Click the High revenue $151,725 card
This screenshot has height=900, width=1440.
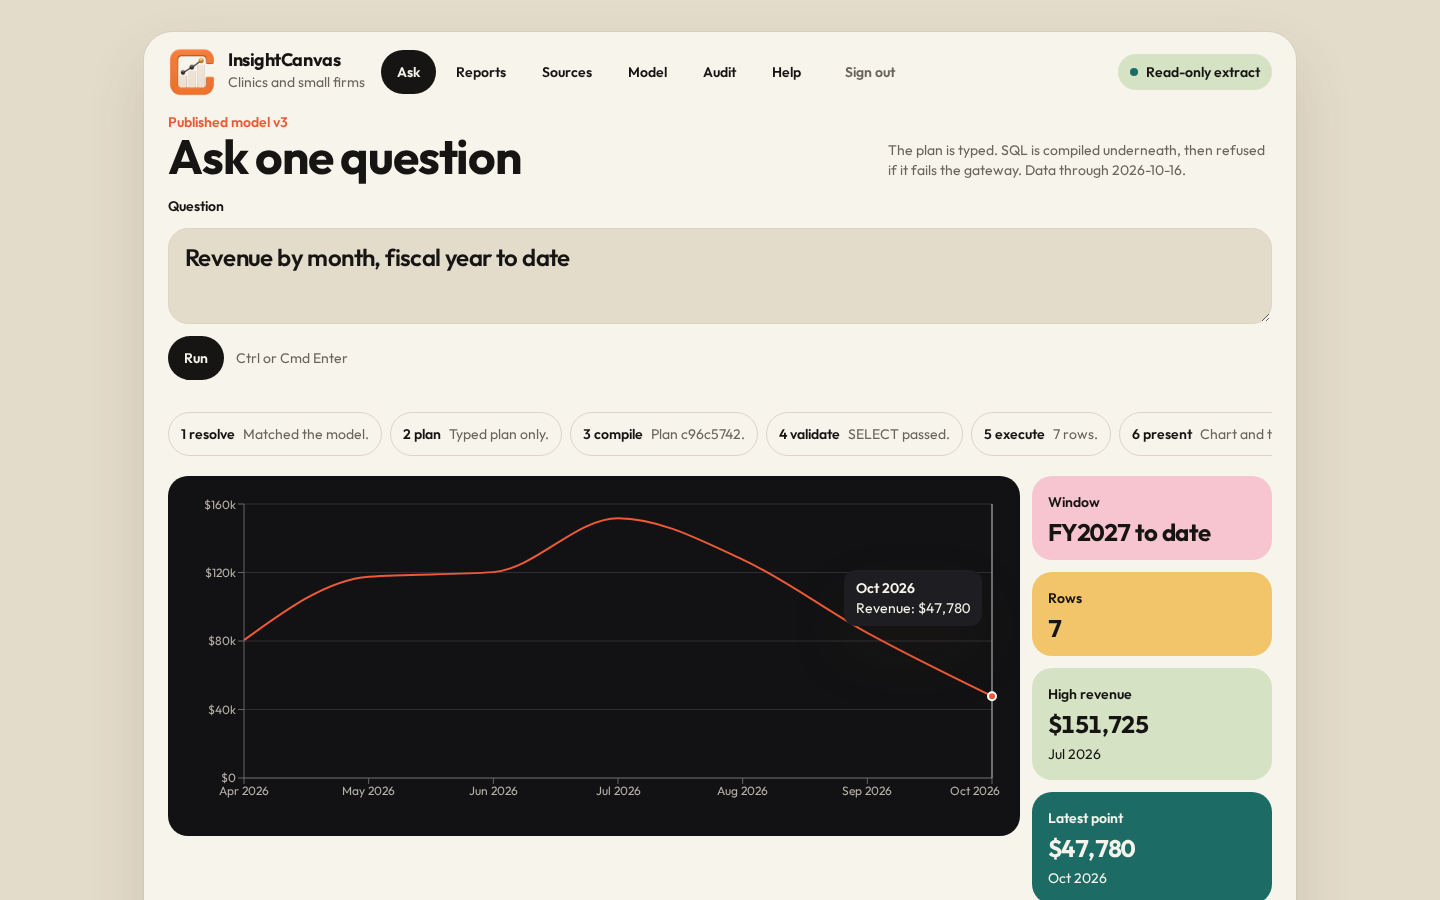pos(1152,724)
